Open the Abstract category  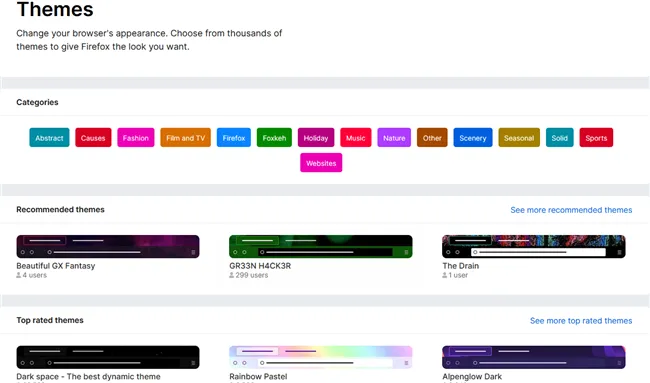tap(49, 138)
